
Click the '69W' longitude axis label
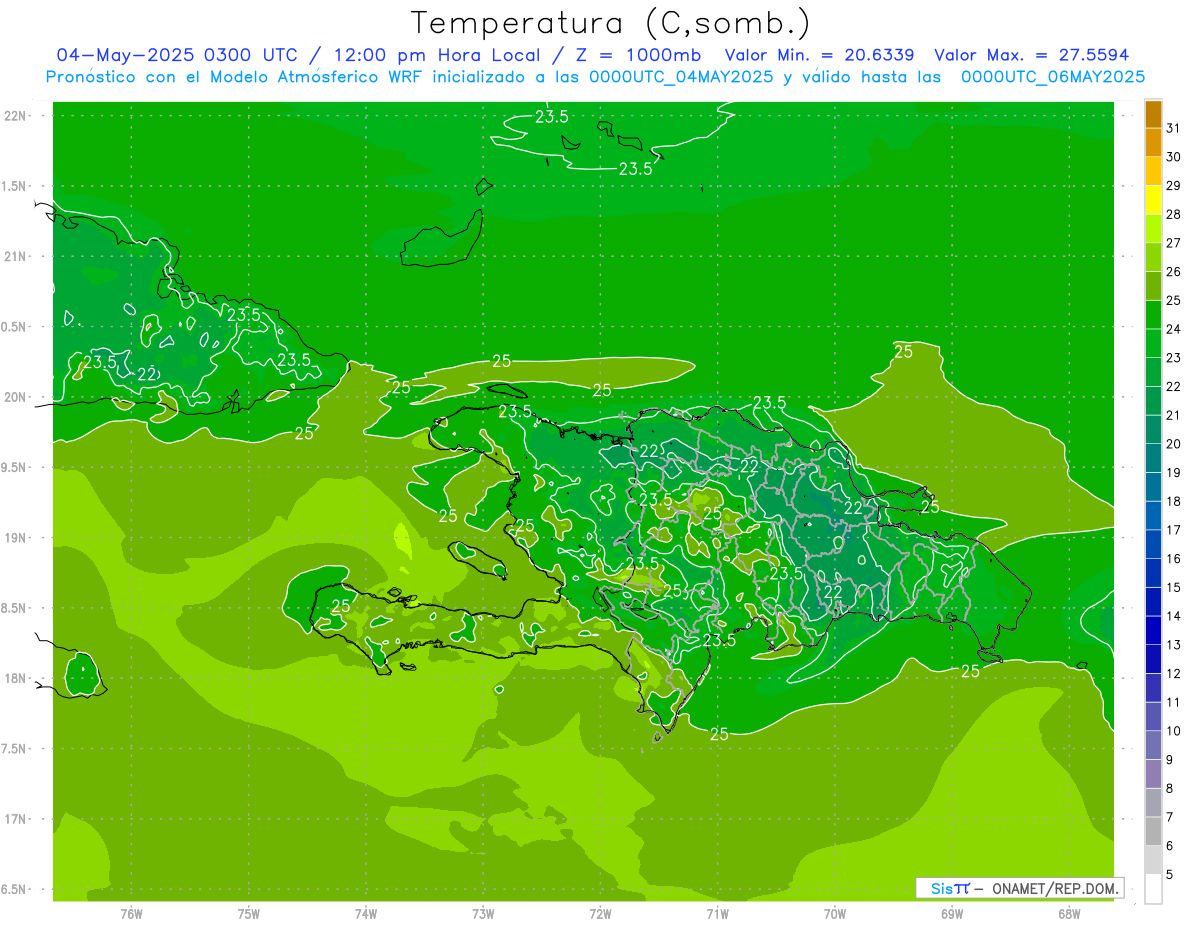(x=952, y=914)
